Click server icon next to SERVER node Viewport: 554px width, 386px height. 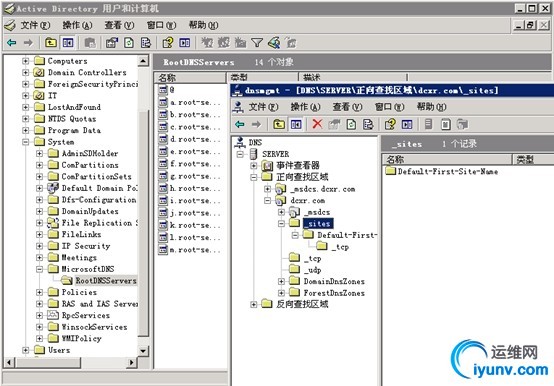253,154
